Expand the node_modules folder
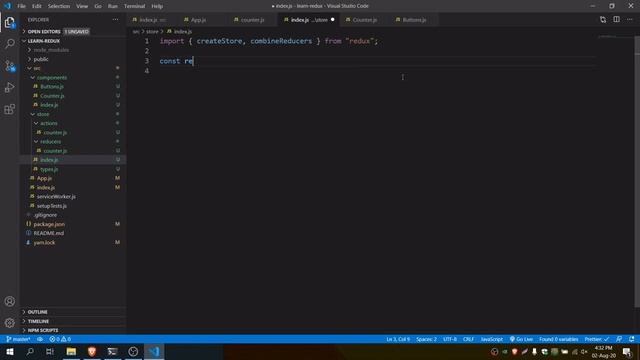Viewport: 640px width, 360px height. click(x=51, y=50)
